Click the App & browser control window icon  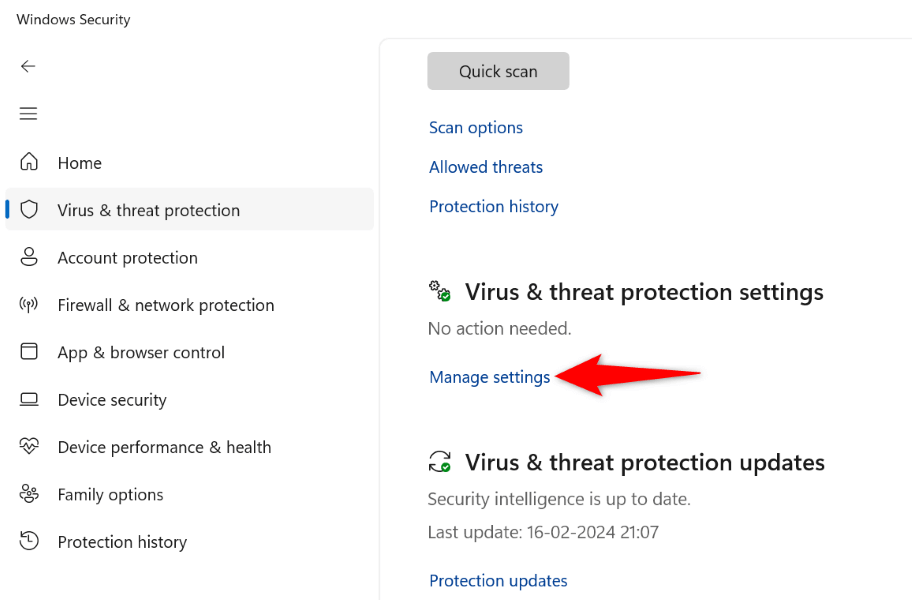click(29, 352)
